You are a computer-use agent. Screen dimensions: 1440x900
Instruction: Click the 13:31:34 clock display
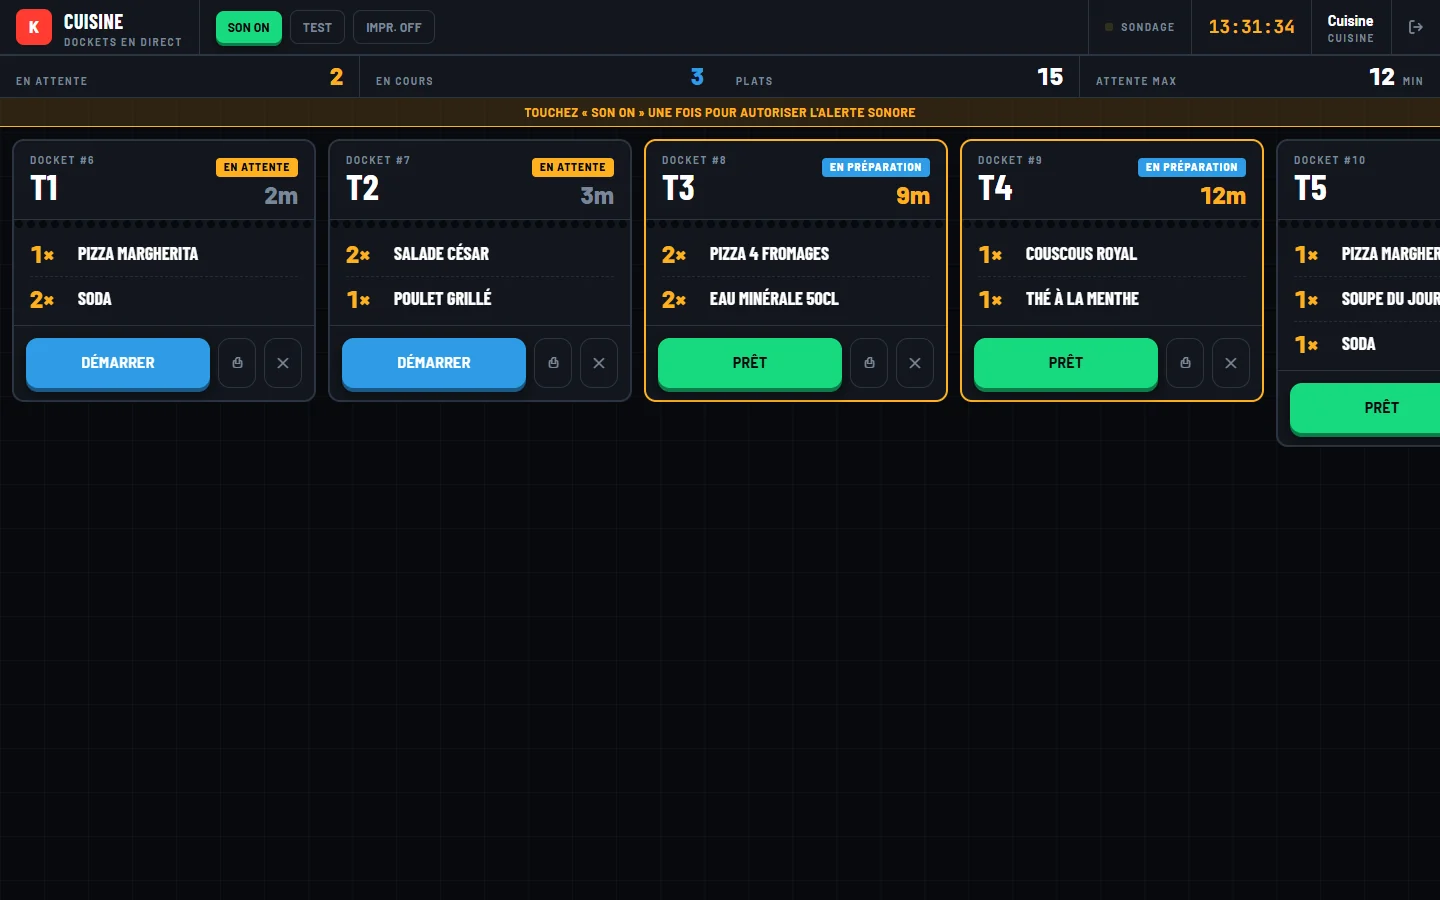[1251, 27]
